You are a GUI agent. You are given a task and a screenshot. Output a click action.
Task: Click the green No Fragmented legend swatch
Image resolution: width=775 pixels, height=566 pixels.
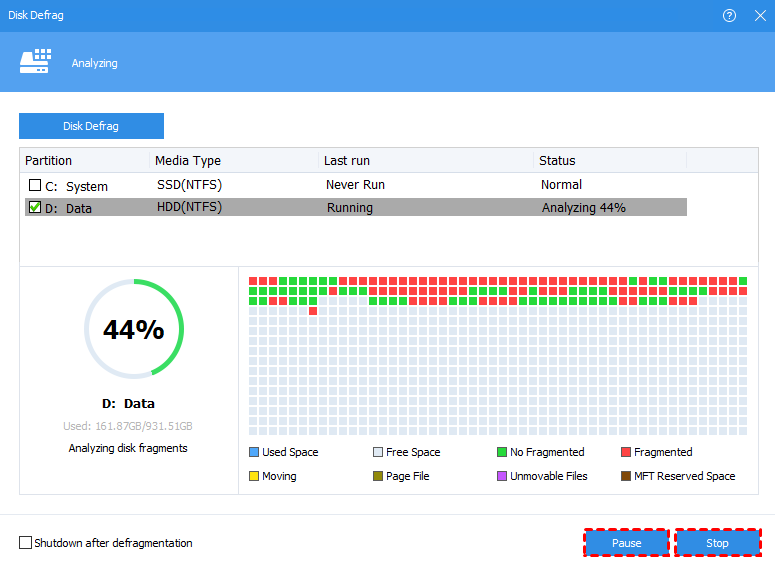502,452
